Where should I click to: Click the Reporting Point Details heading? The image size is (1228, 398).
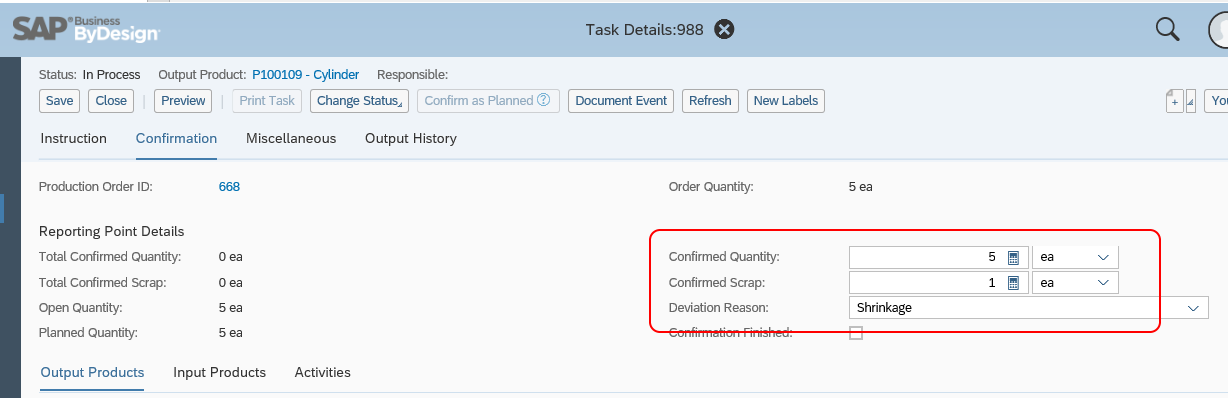(x=111, y=231)
